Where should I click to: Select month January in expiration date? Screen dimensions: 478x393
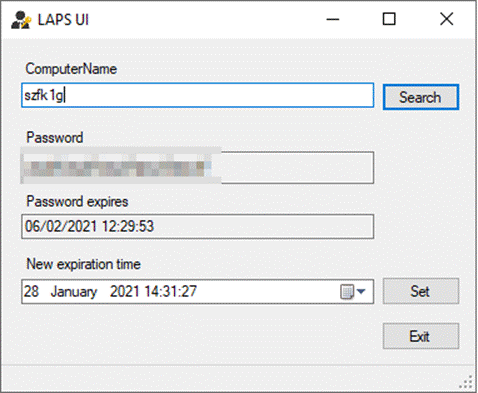[74, 292]
